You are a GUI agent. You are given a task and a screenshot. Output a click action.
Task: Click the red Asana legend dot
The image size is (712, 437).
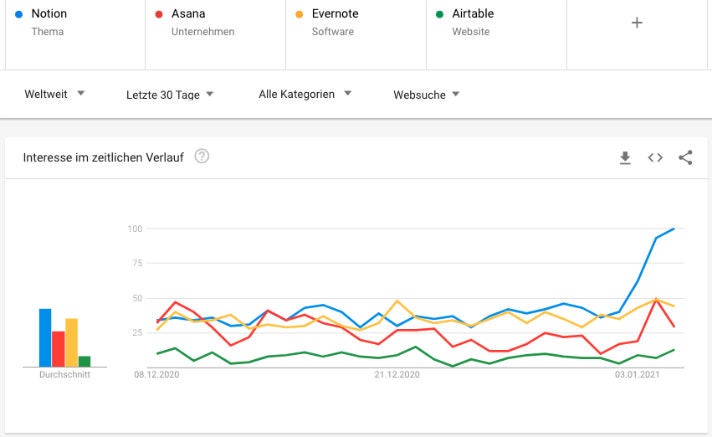pyautogui.click(x=159, y=14)
